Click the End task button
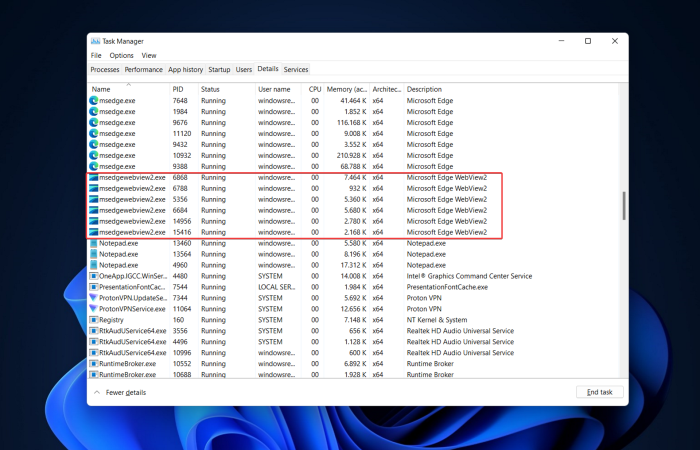 (600, 392)
